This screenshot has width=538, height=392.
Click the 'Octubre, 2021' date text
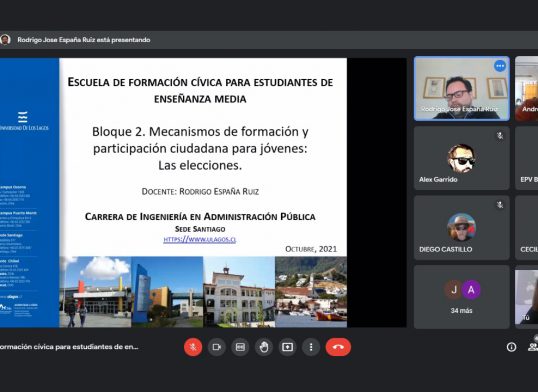click(311, 249)
